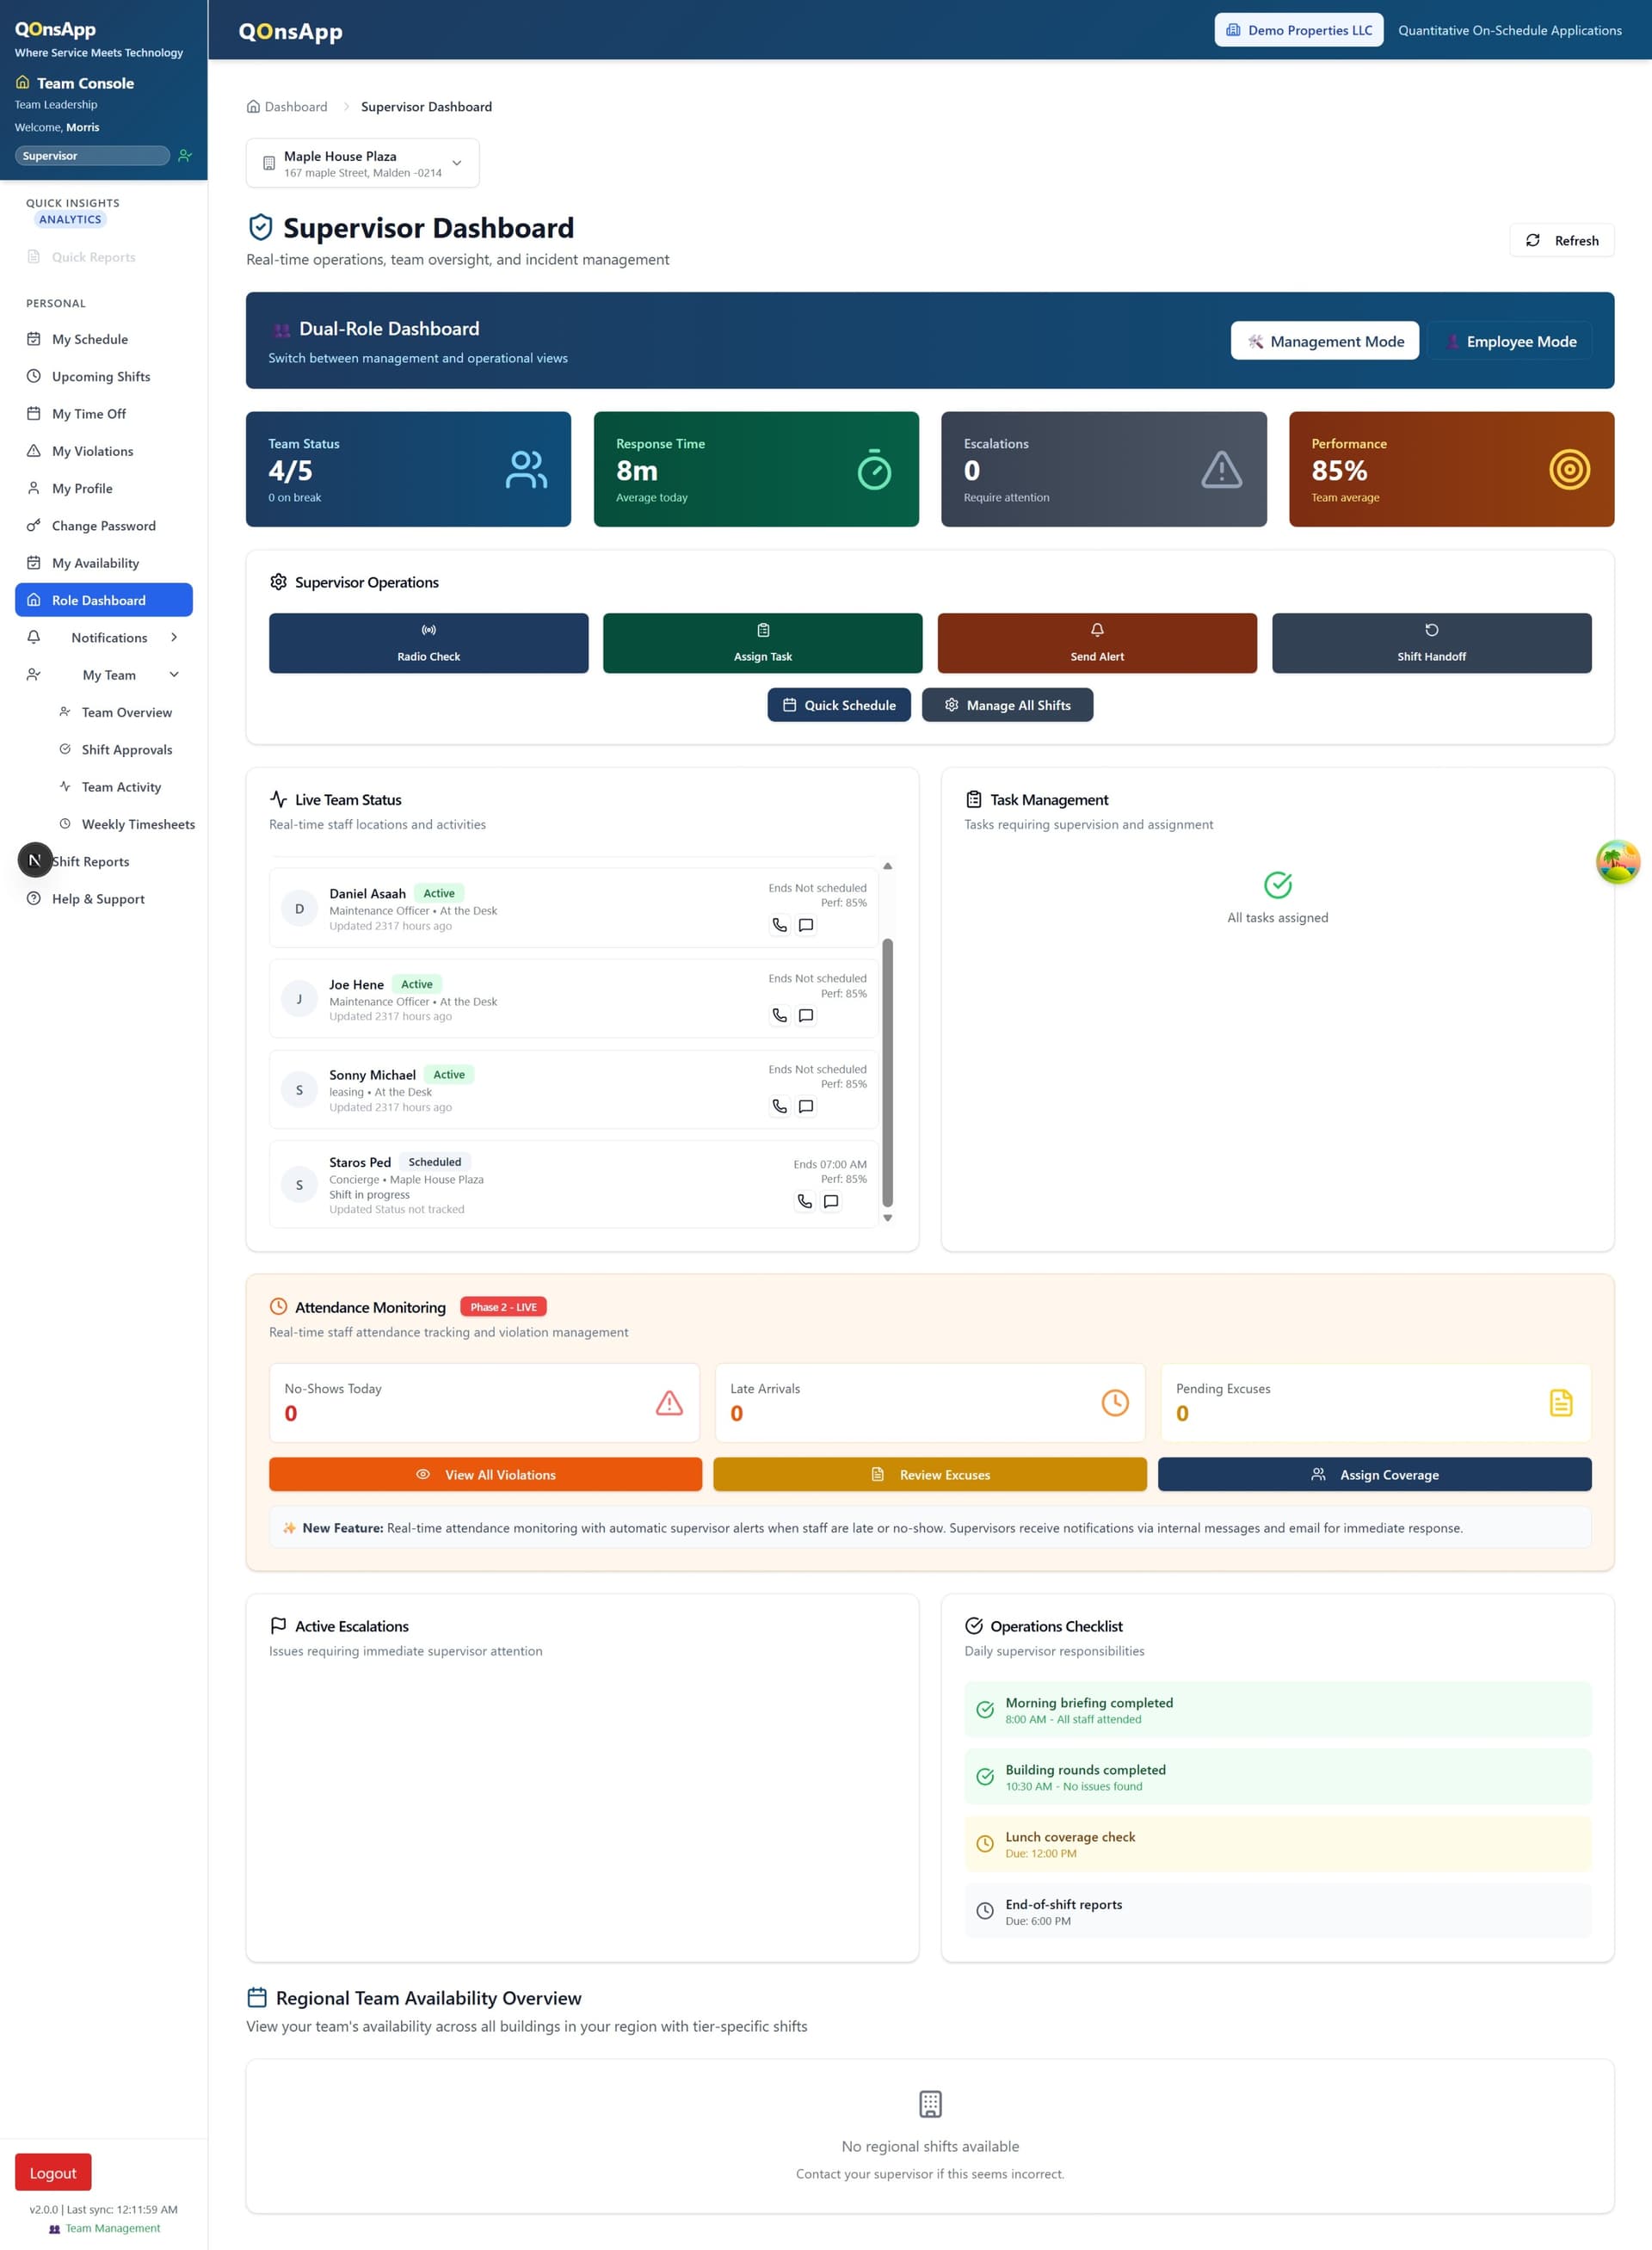
Task: Click the Logout button
Action: coord(52,2171)
